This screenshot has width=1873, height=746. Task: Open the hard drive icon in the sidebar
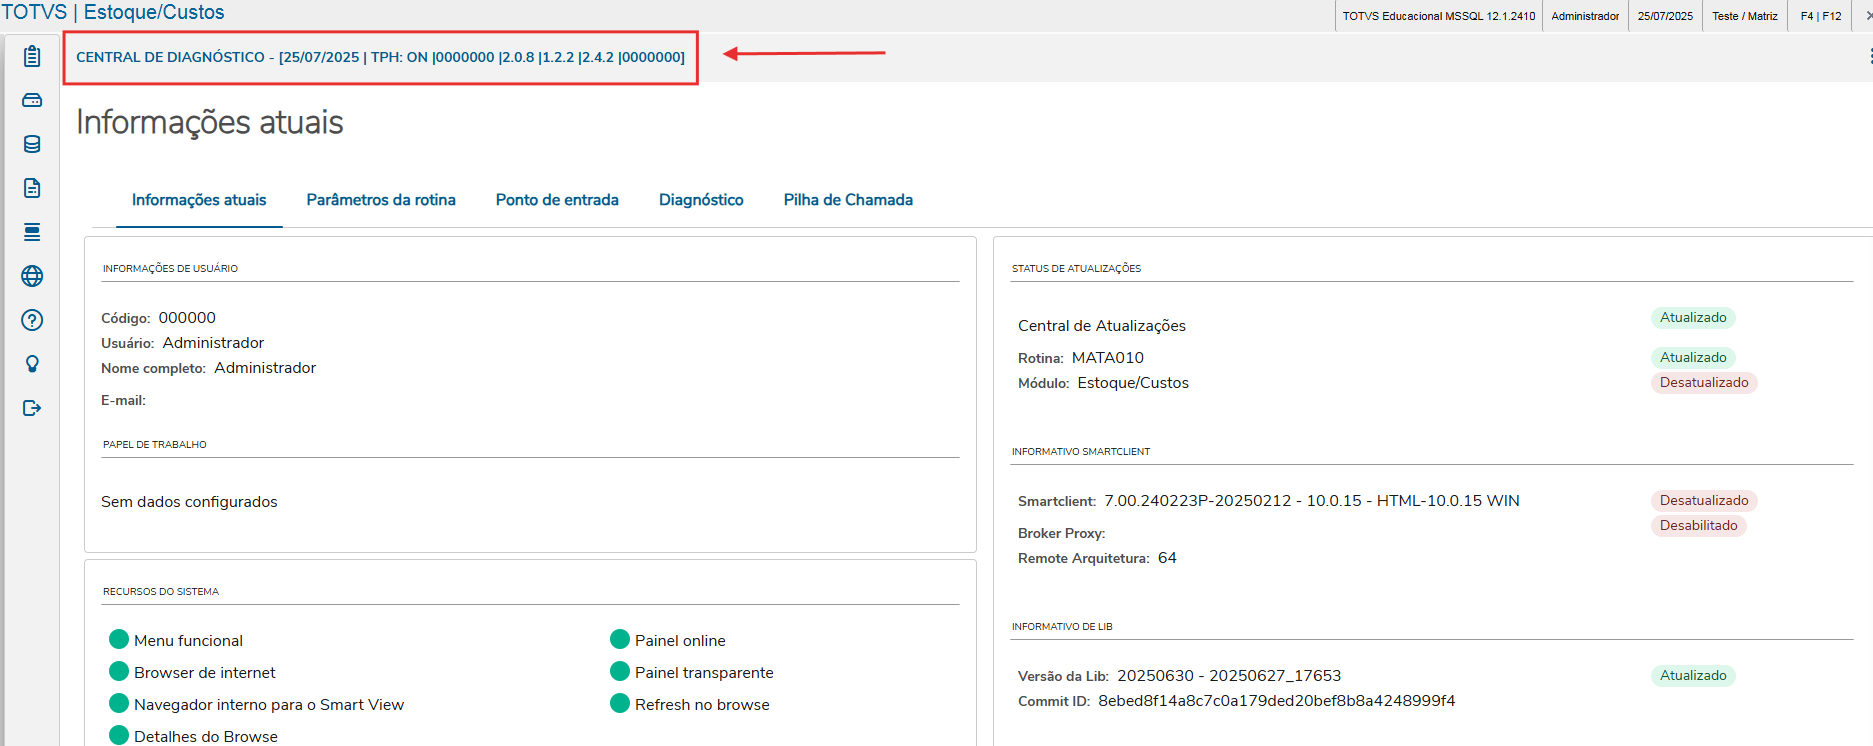32,100
